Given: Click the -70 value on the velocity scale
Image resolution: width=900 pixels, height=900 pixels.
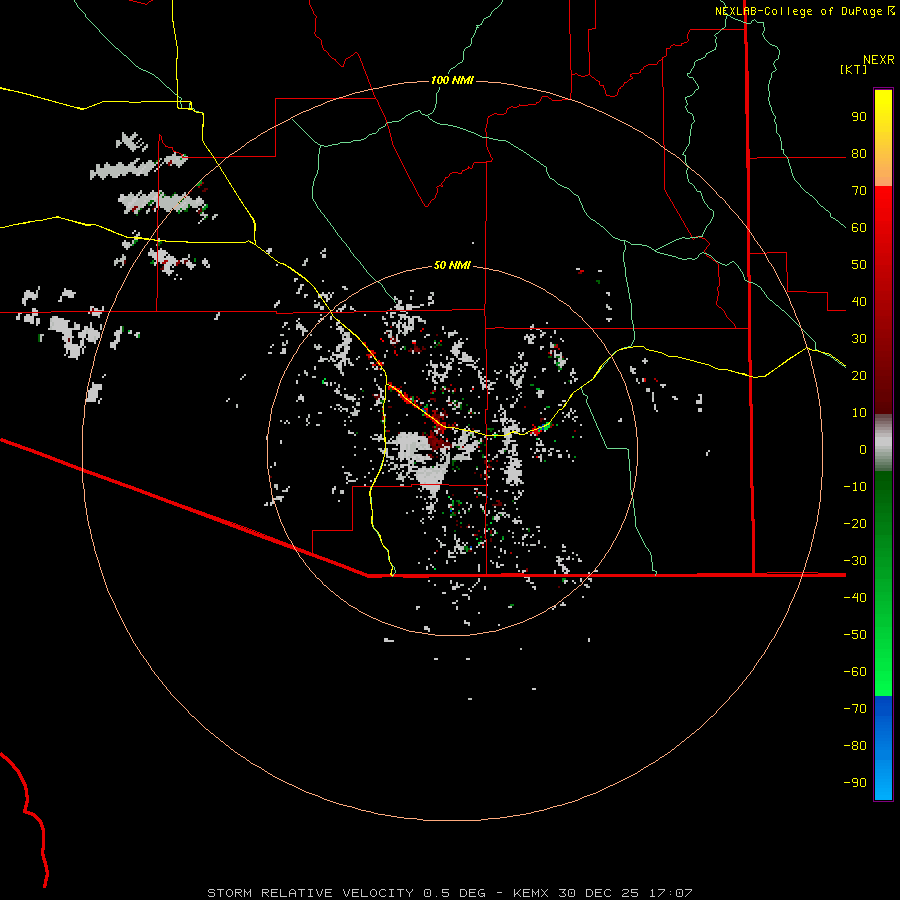Looking at the screenshot, I should tap(855, 709).
